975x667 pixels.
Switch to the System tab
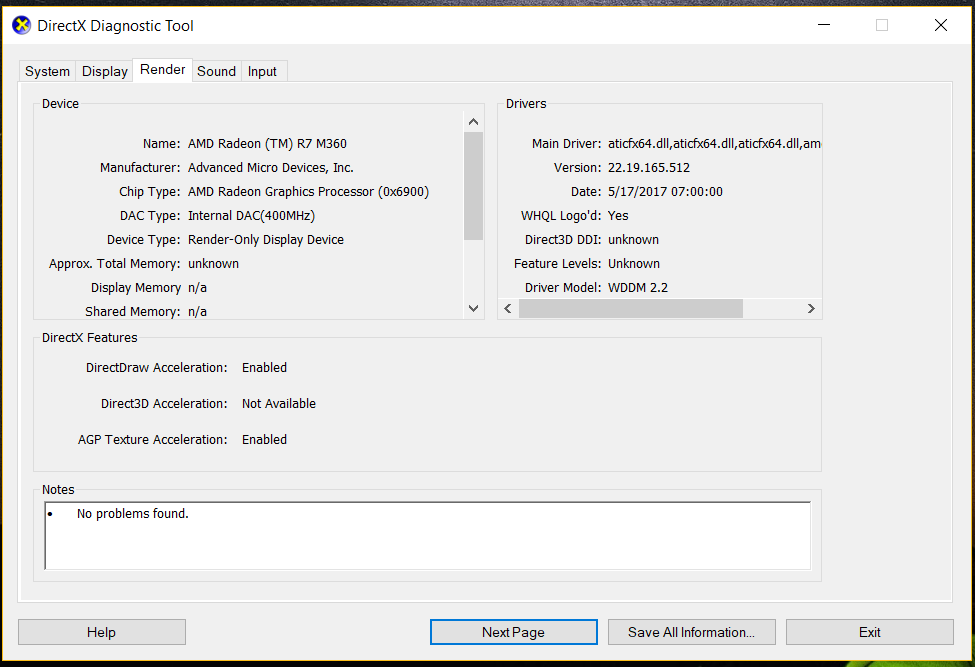(47, 71)
